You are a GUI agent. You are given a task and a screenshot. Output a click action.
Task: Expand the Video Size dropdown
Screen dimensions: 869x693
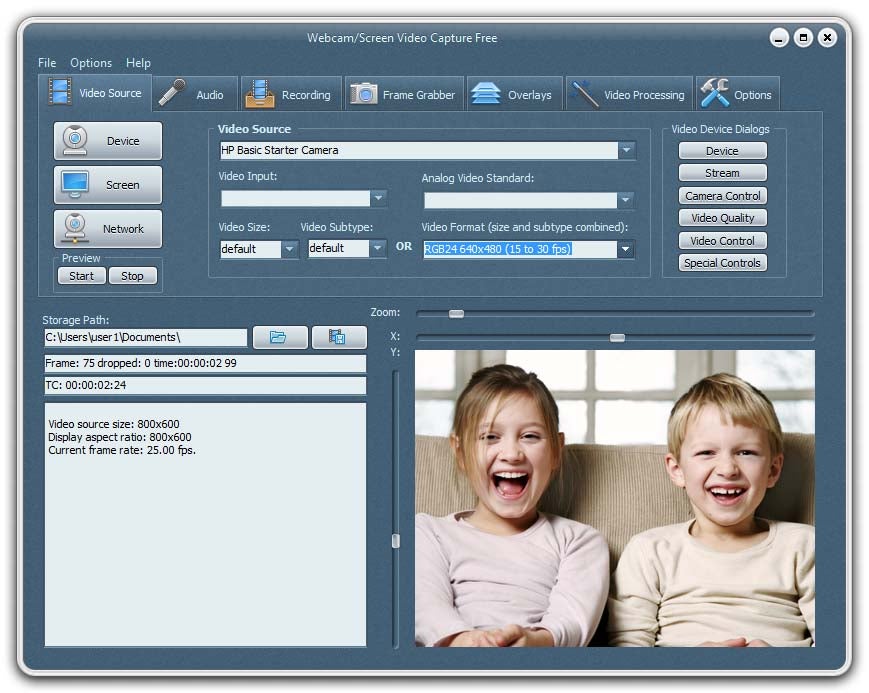coord(289,249)
